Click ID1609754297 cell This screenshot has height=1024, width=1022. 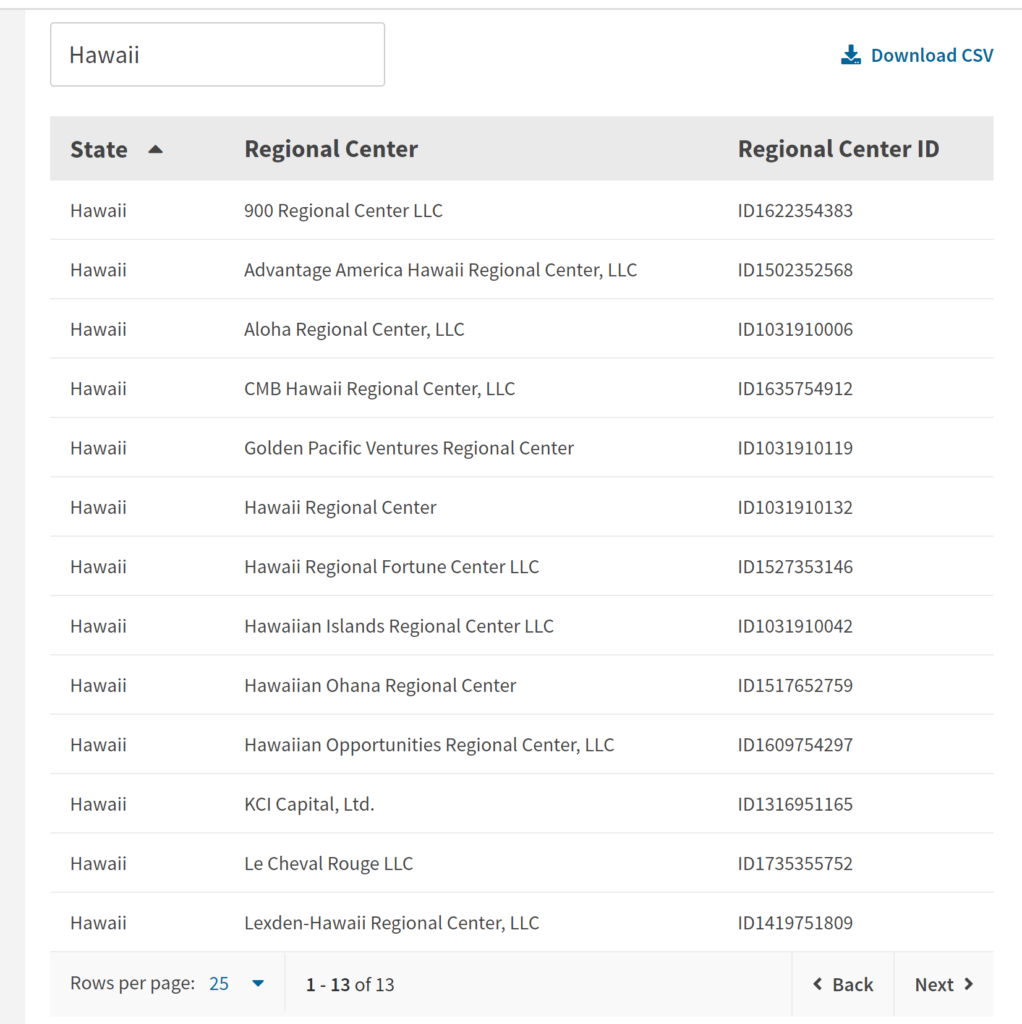click(x=795, y=745)
